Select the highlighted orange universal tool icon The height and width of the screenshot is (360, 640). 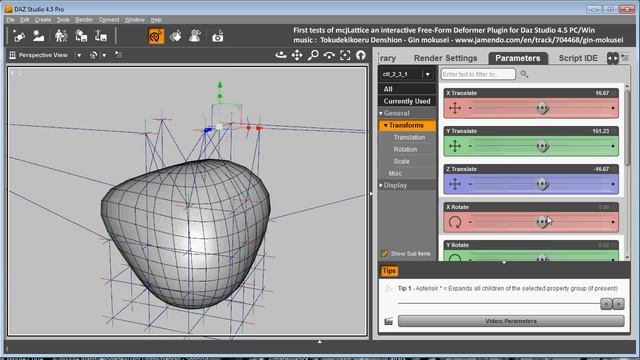pyautogui.click(x=156, y=36)
